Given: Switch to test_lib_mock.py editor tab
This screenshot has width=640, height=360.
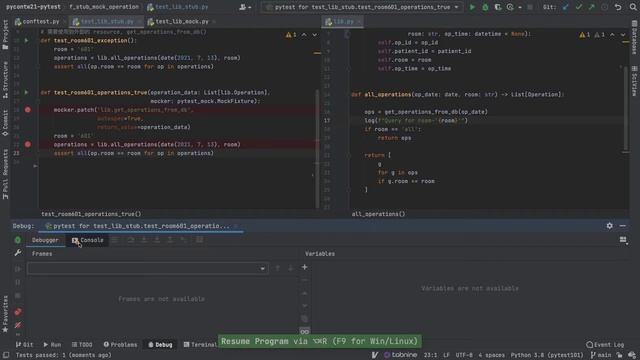Looking at the screenshot, I should tap(181, 21).
